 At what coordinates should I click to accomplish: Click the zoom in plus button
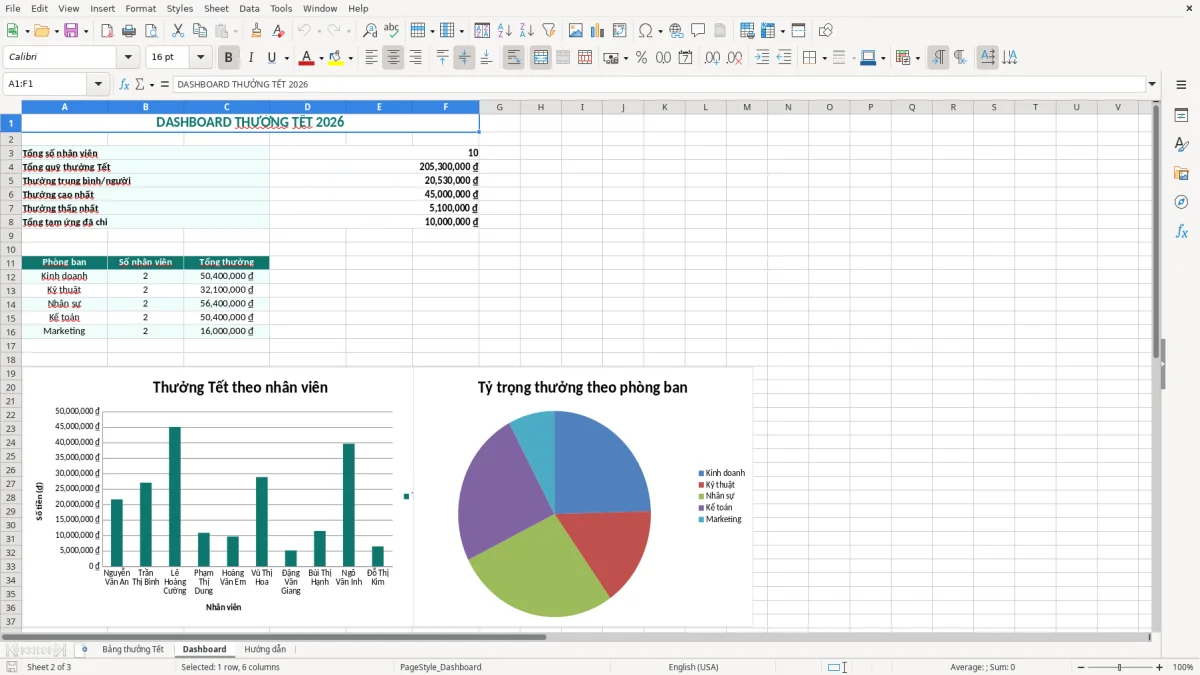(x=1159, y=667)
